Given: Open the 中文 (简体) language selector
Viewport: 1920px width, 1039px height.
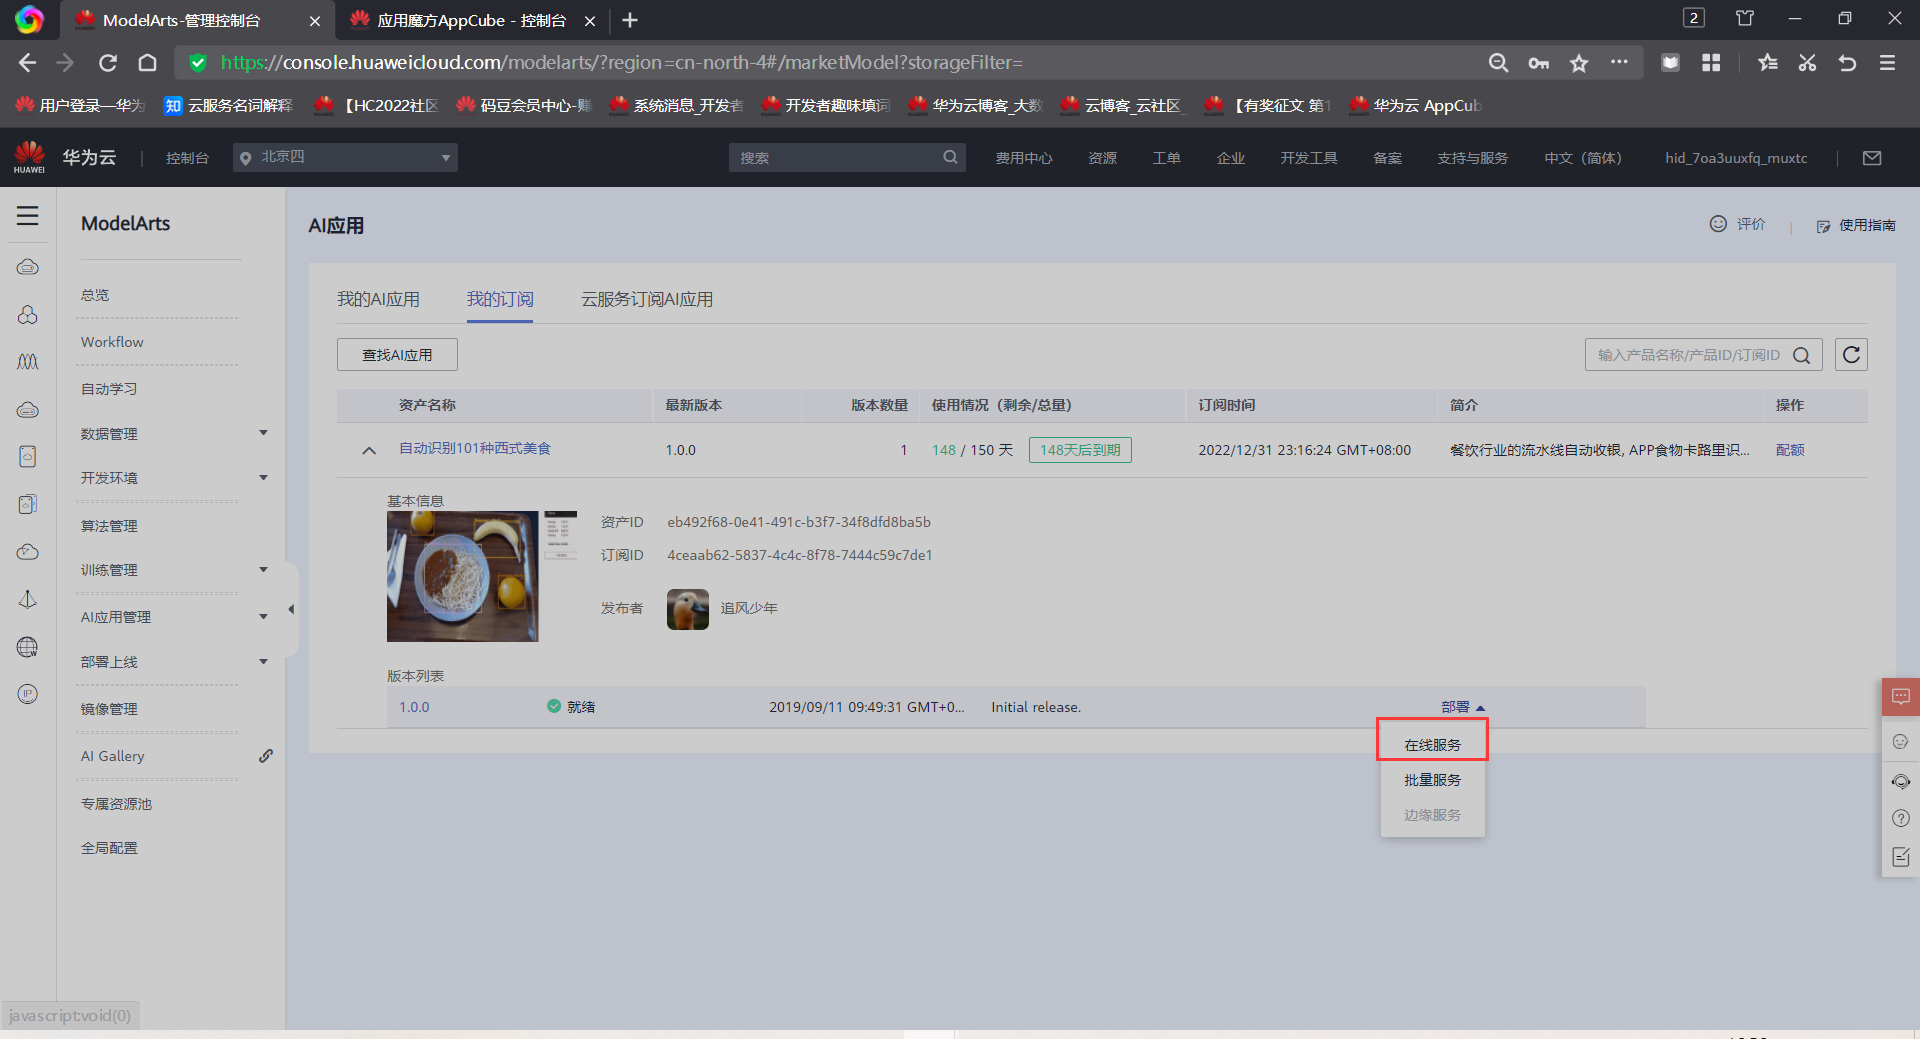Looking at the screenshot, I should 1583,158.
